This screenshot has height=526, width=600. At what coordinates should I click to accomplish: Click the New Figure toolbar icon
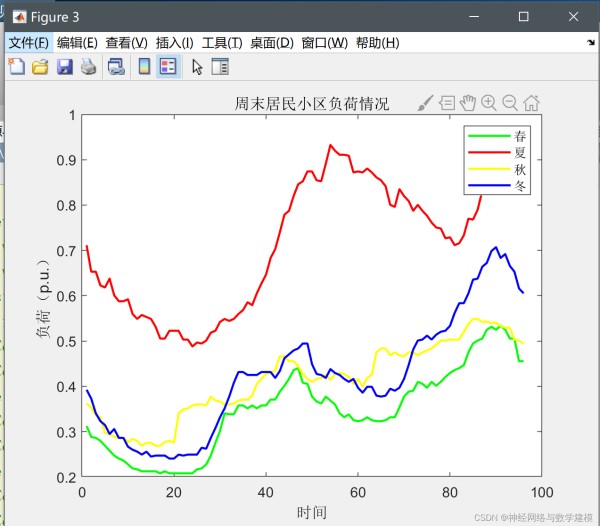(x=16, y=67)
